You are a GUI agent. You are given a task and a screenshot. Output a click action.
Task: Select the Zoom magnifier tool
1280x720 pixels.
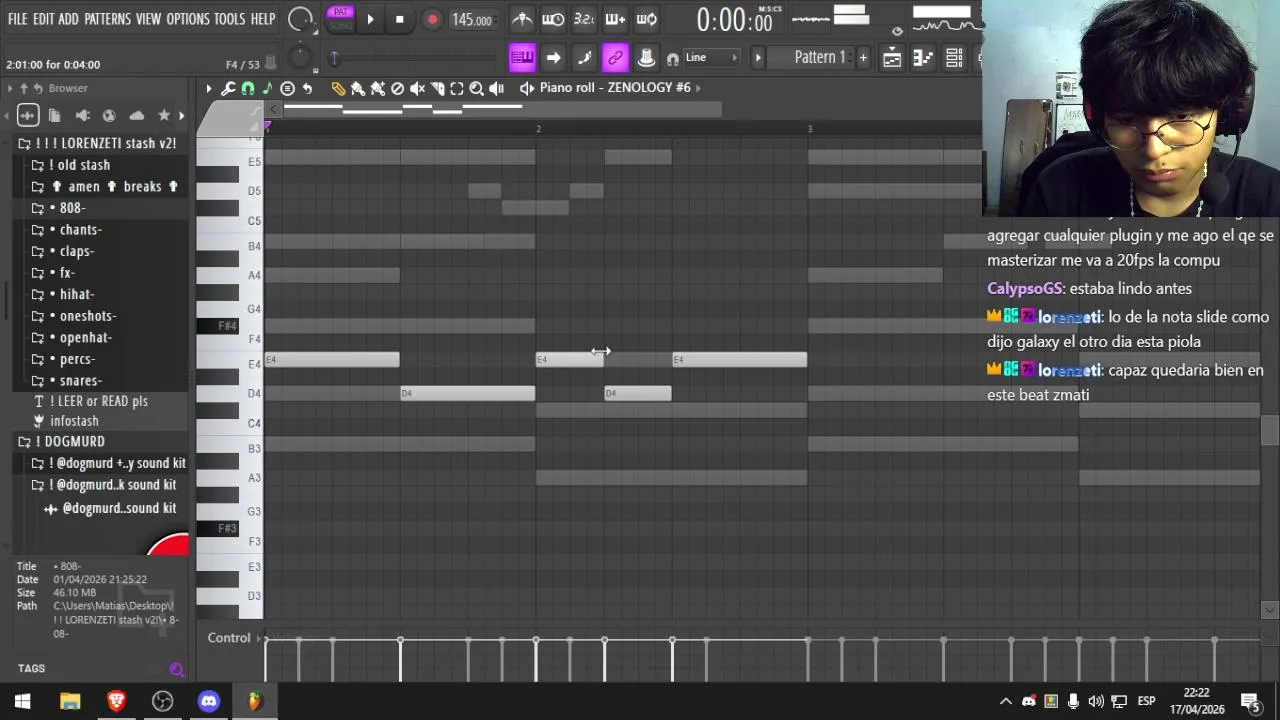pos(477,88)
